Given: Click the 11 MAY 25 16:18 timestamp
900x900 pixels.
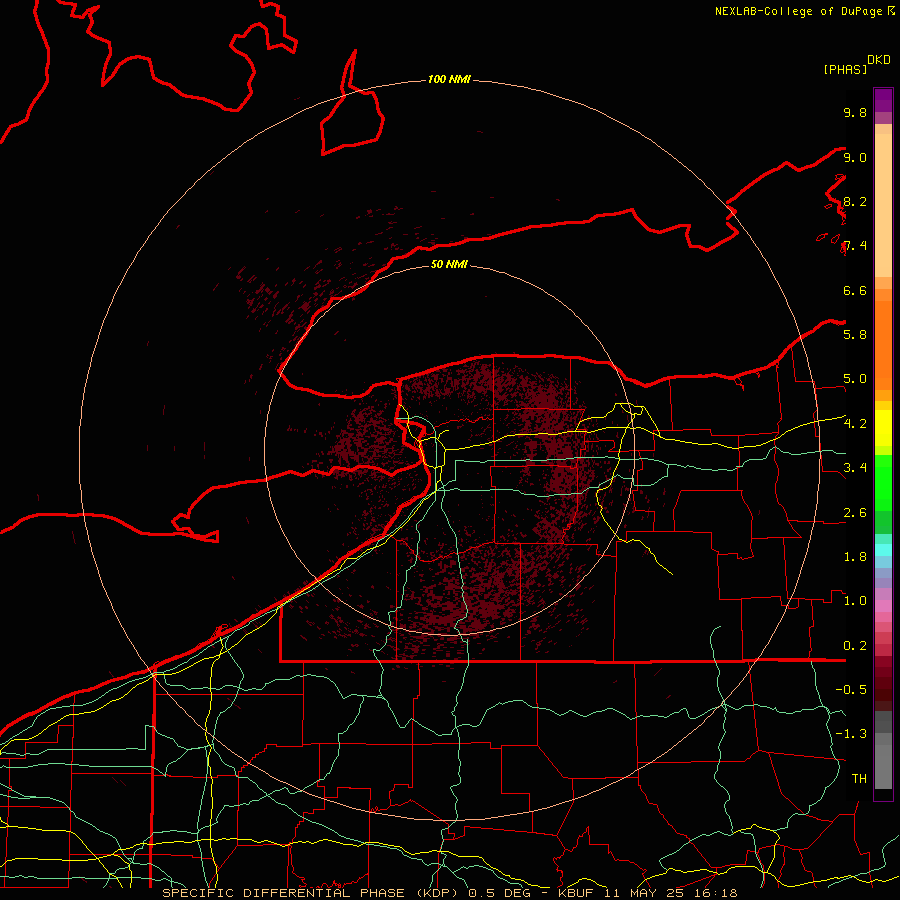Looking at the screenshot, I should pyautogui.click(x=670, y=893).
